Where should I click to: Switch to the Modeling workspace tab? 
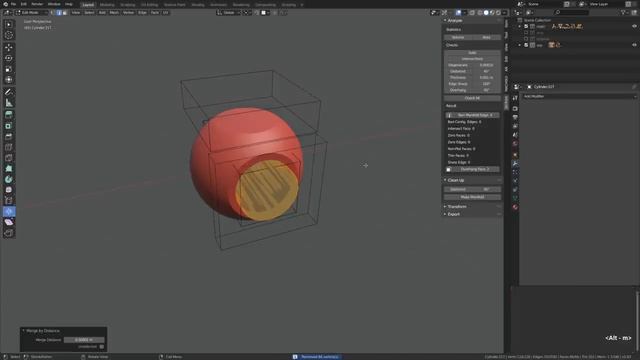[x=107, y=4]
